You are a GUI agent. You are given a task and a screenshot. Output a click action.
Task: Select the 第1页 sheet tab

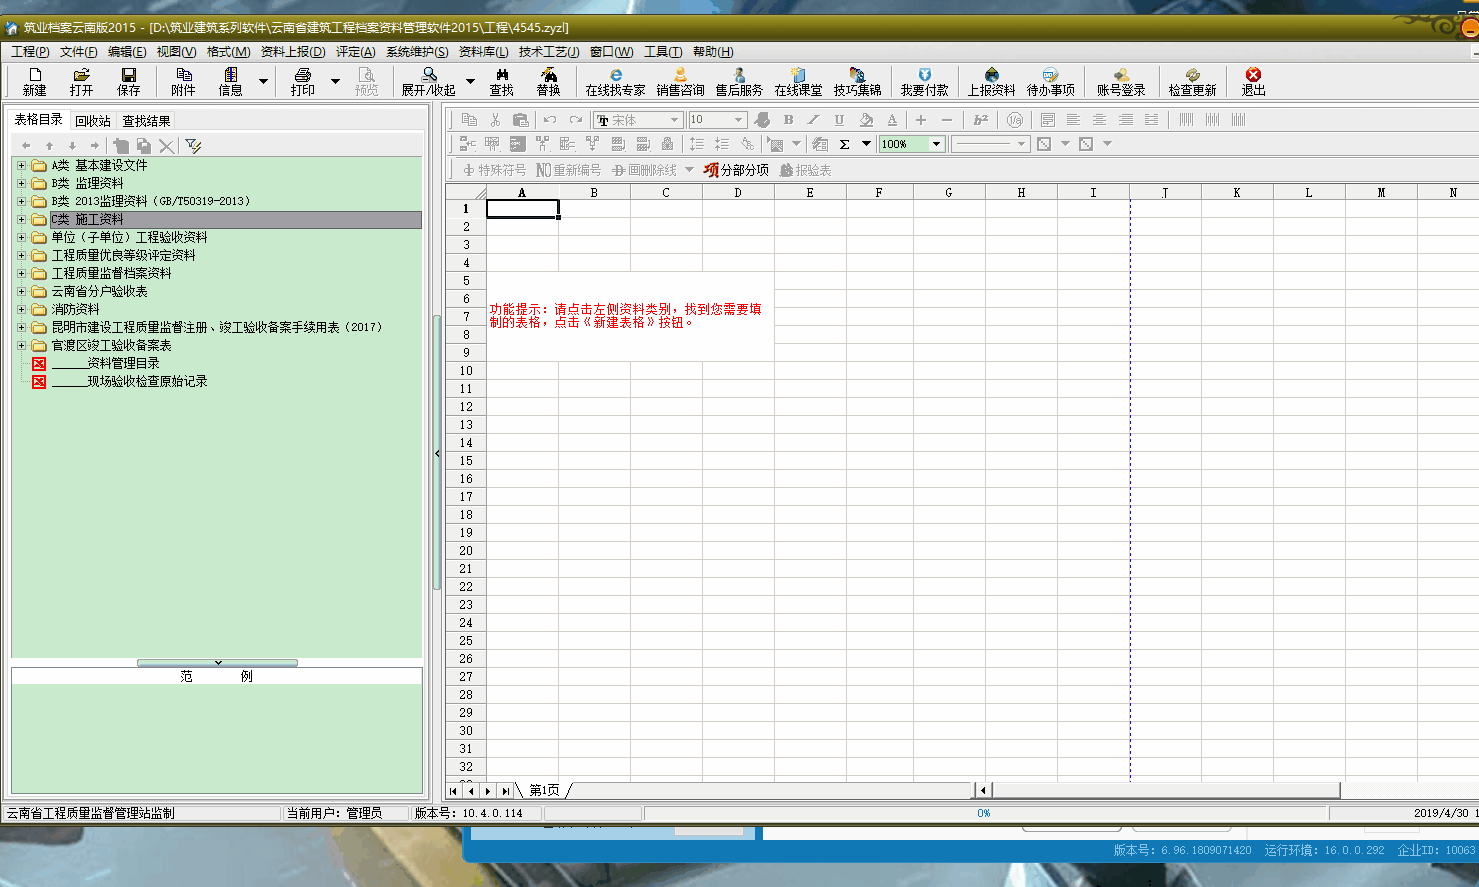(x=544, y=790)
